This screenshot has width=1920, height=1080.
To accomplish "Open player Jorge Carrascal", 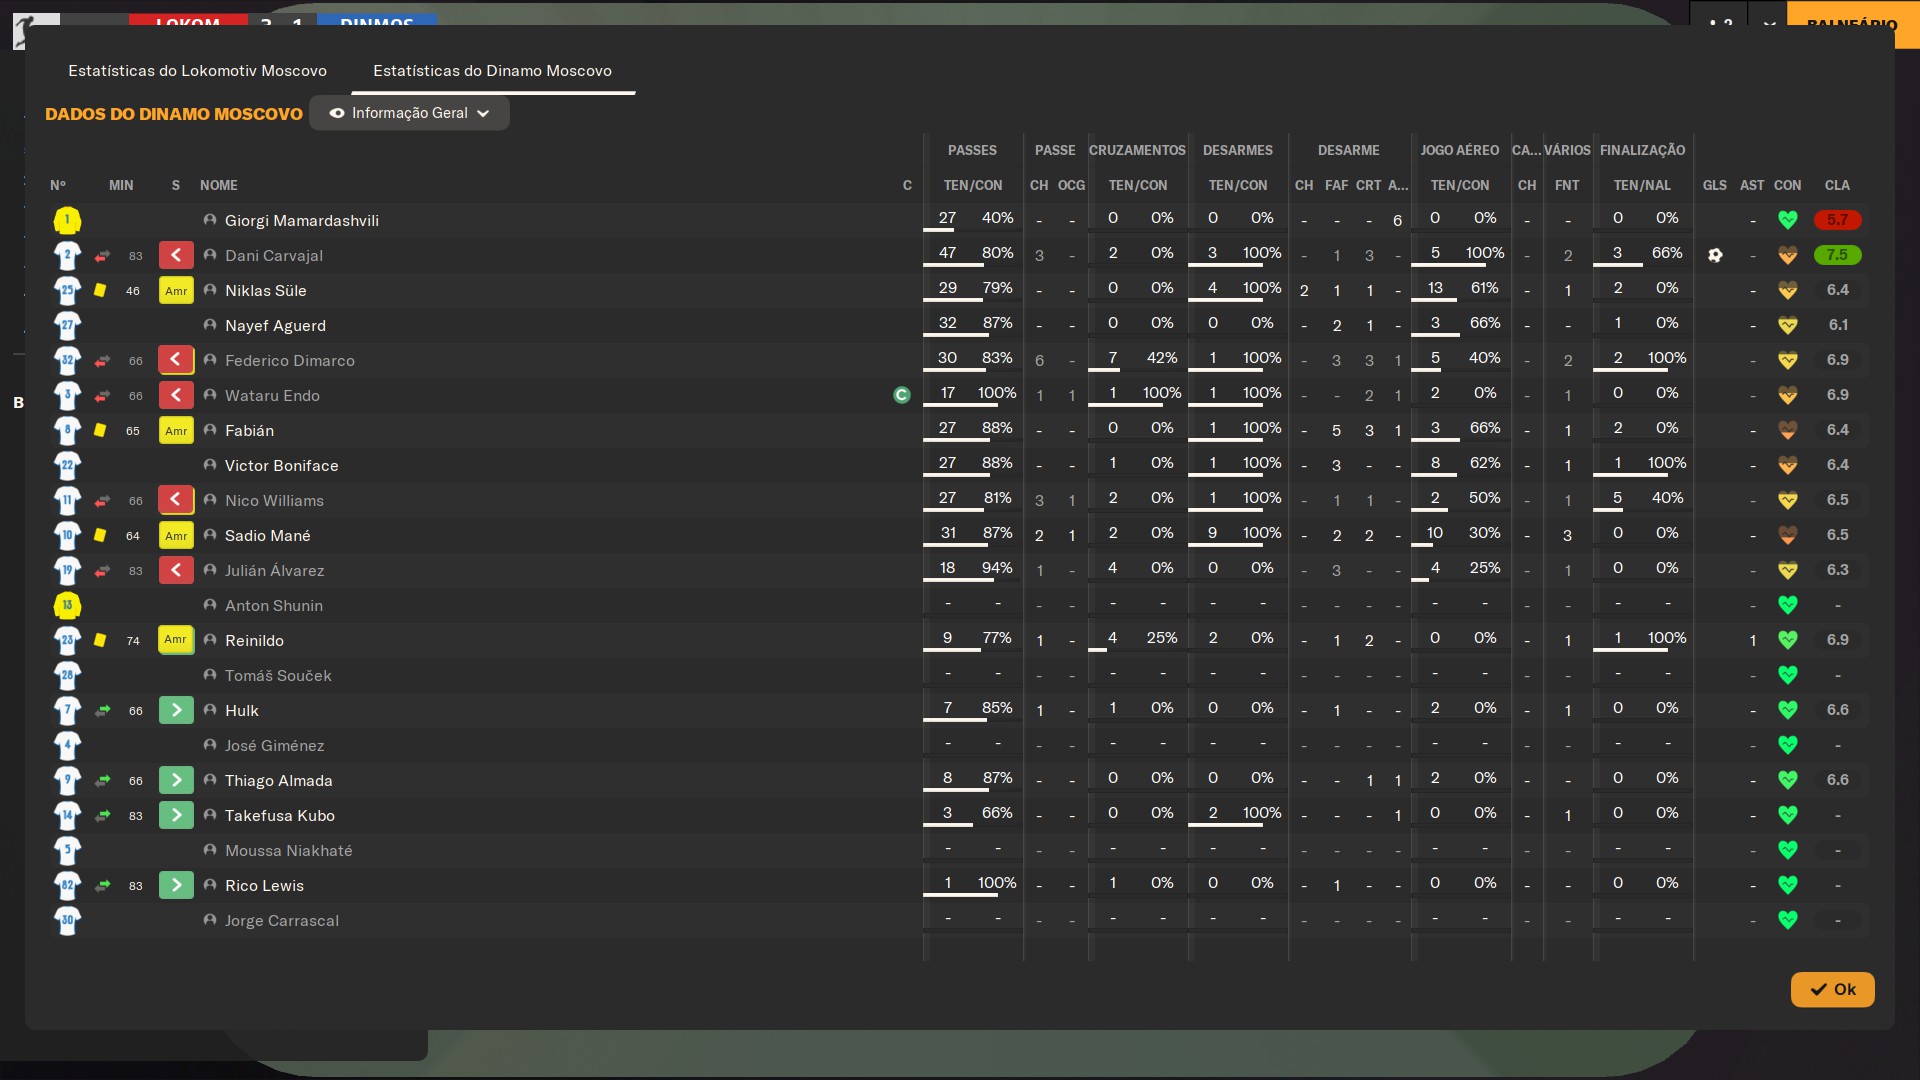I will 282,921.
